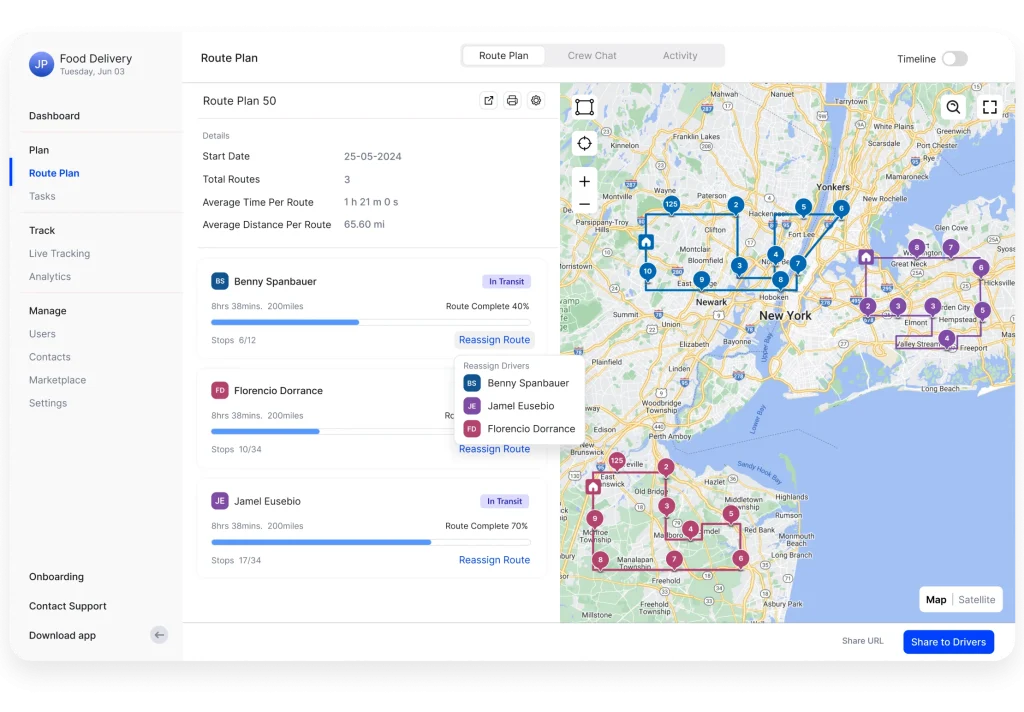Toggle the Timeline switch

(x=955, y=59)
